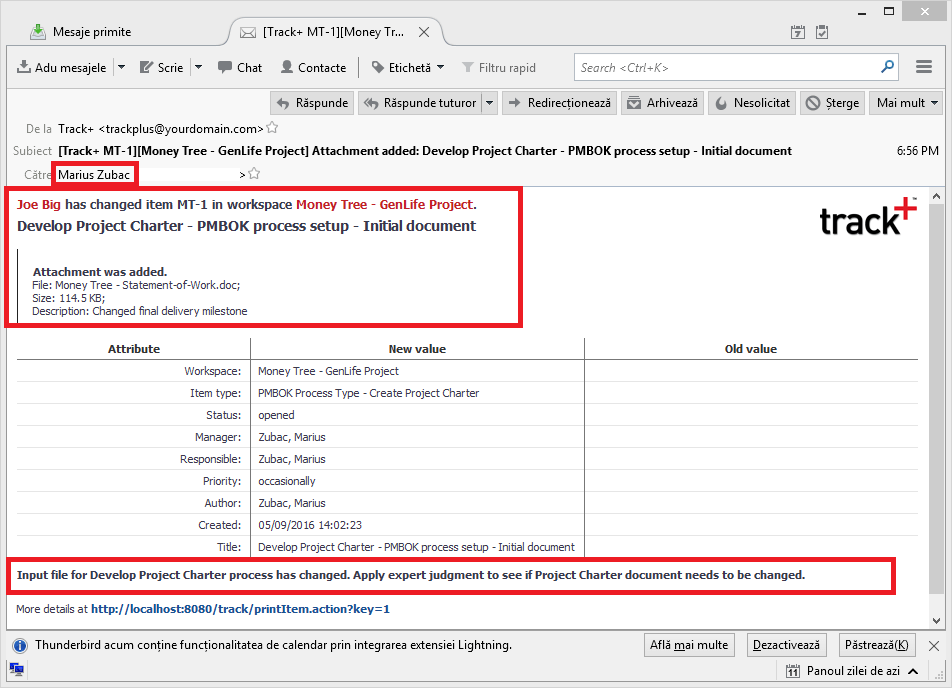Dismiss the Lightning notification bar
This screenshot has width=952, height=688.
934,646
